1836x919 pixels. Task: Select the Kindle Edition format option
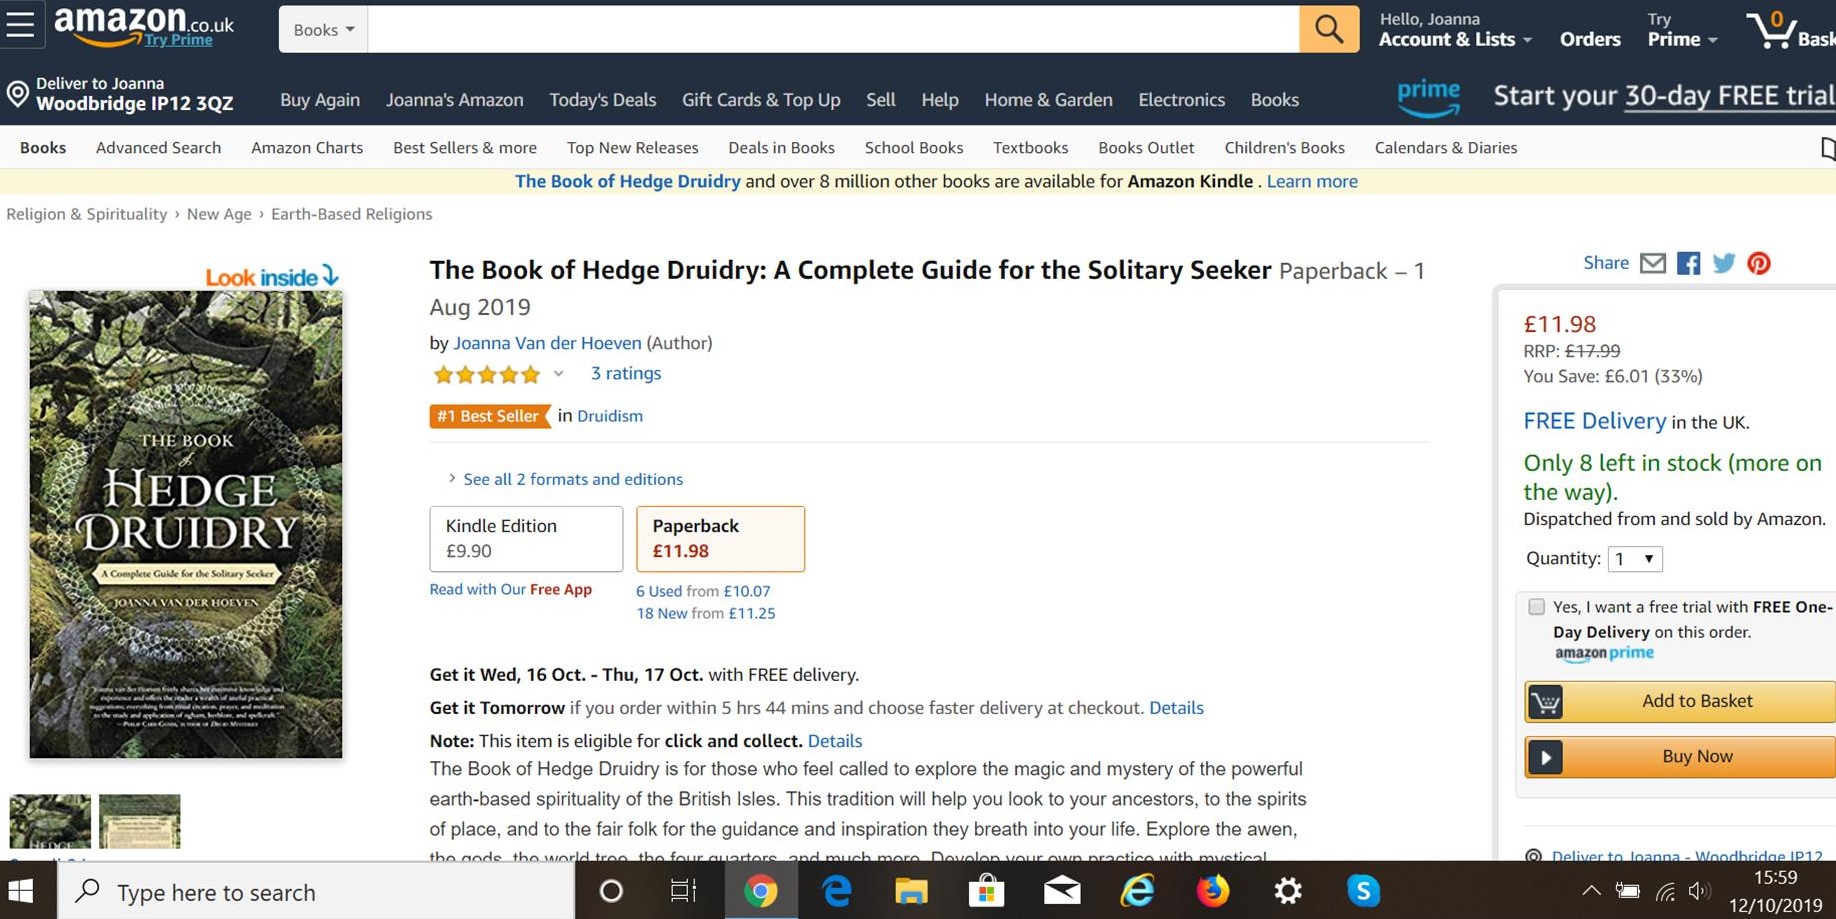click(526, 538)
